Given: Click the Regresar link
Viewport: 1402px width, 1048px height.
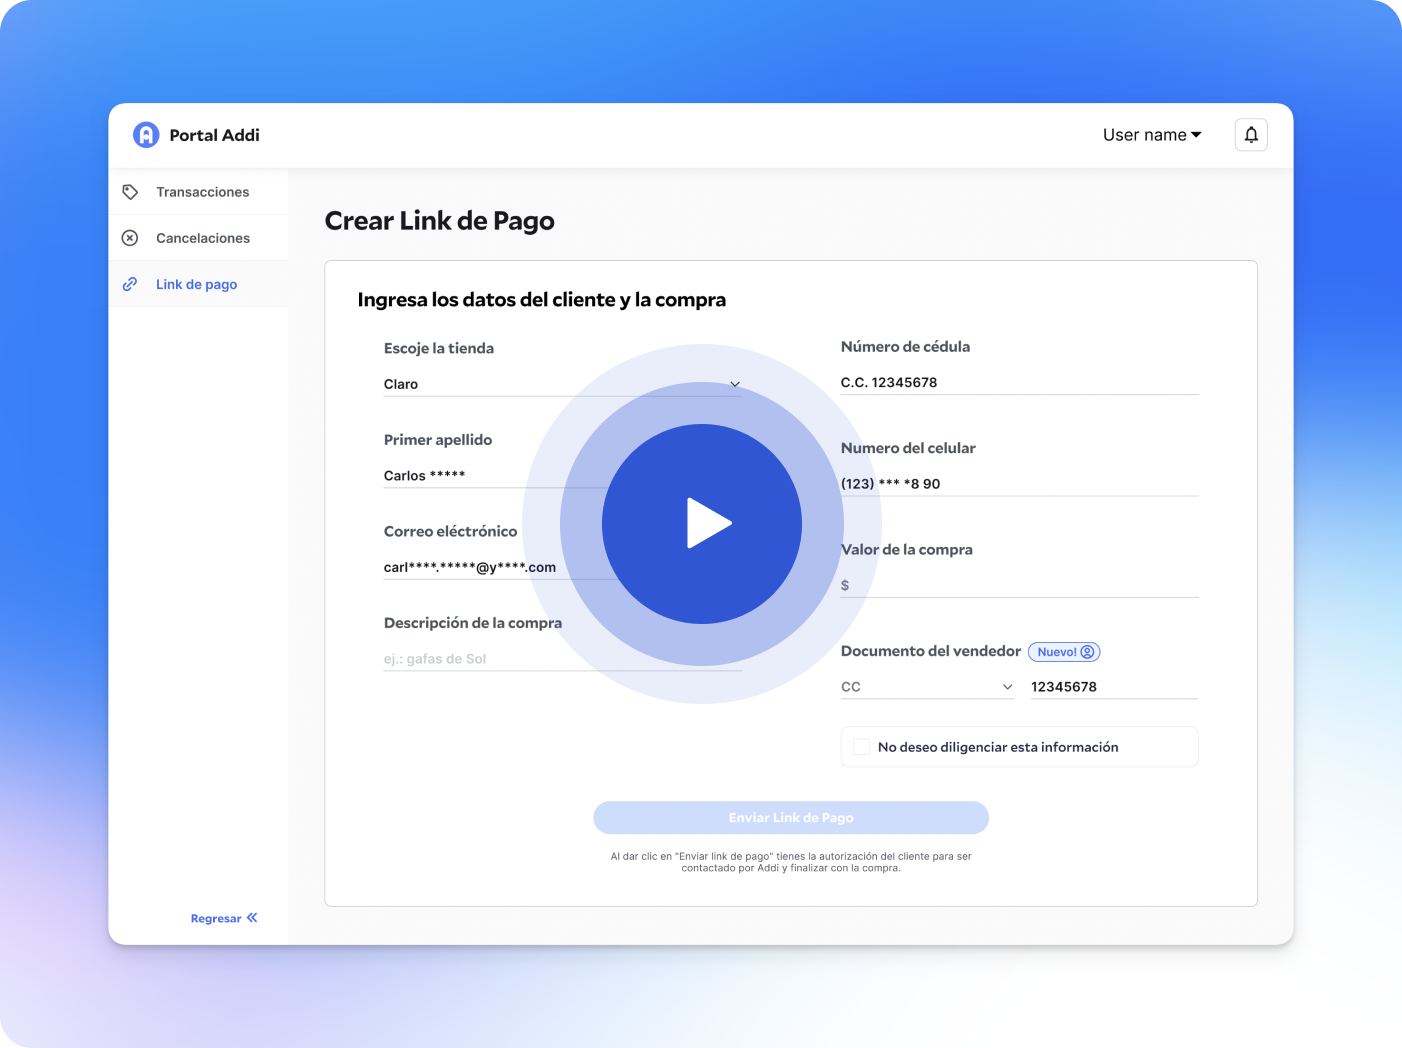Looking at the screenshot, I should [224, 918].
